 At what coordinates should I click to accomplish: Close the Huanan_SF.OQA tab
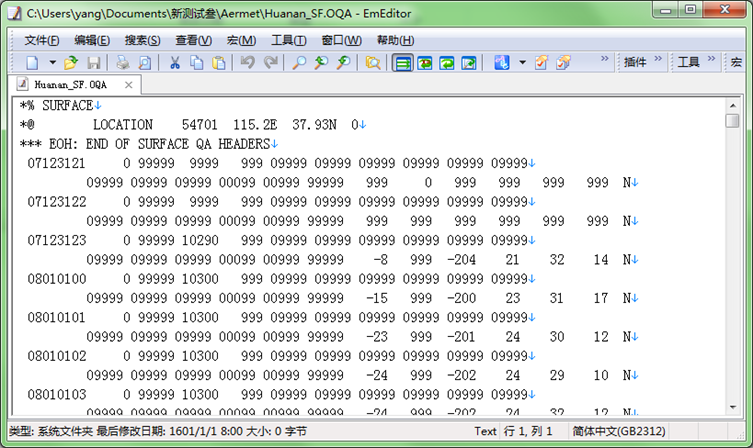[128, 86]
